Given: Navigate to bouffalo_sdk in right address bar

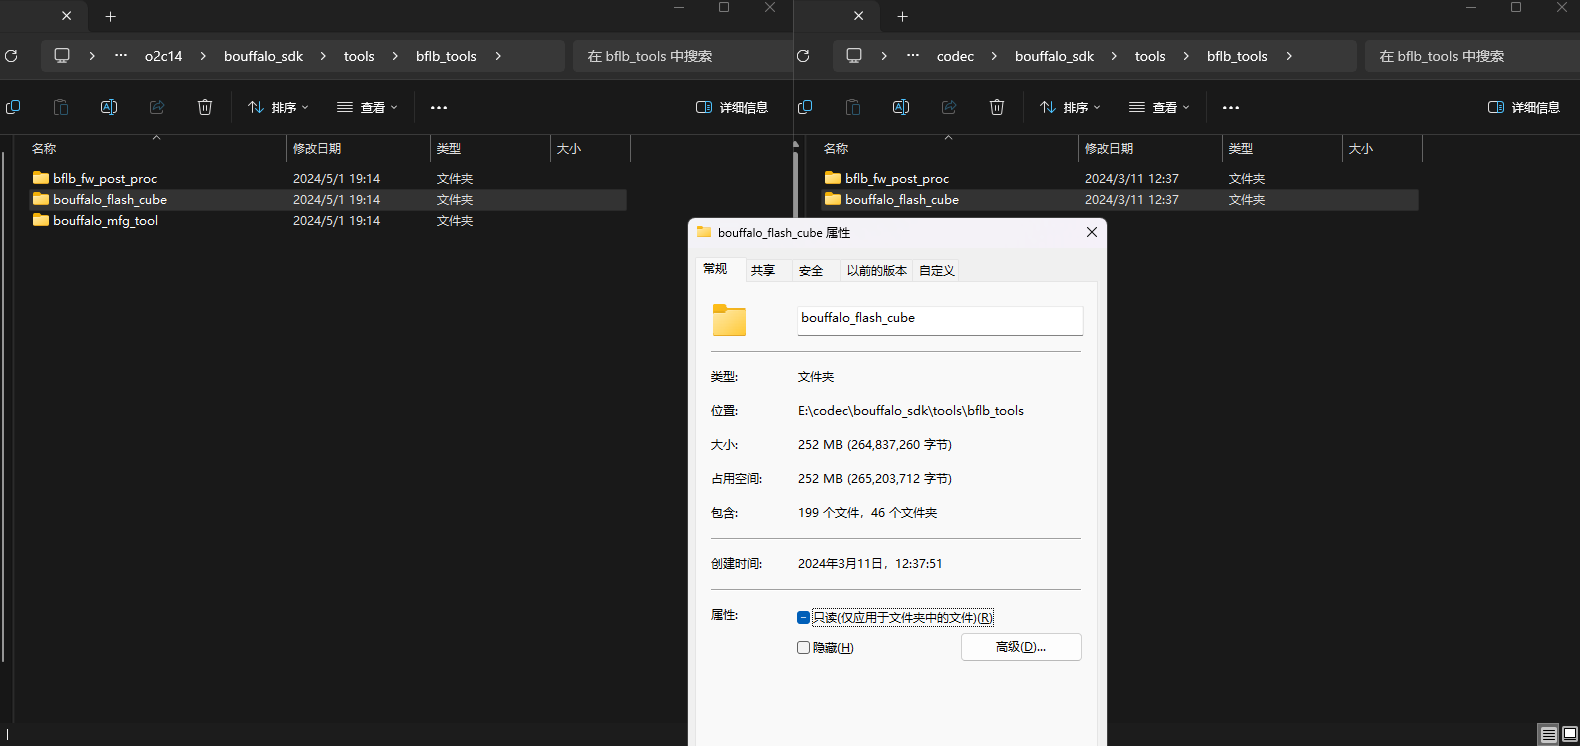Looking at the screenshot, I should coord(1054,56).
